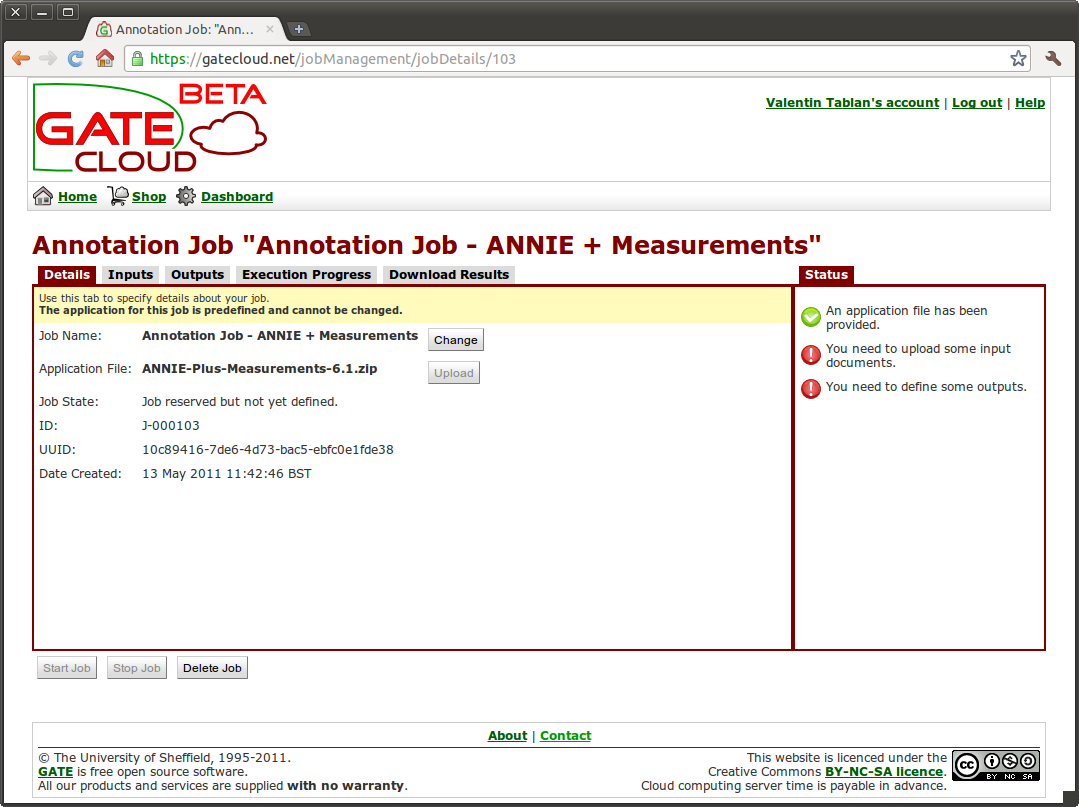
Task: Click the house icon beside Home
Action: 43,196
